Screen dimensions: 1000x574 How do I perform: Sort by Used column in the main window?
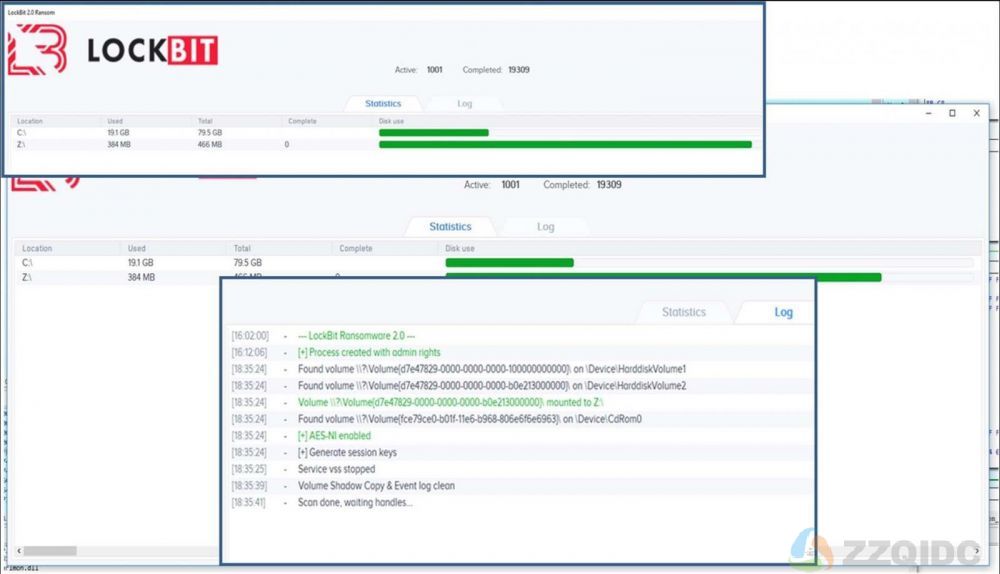[136, 248]
